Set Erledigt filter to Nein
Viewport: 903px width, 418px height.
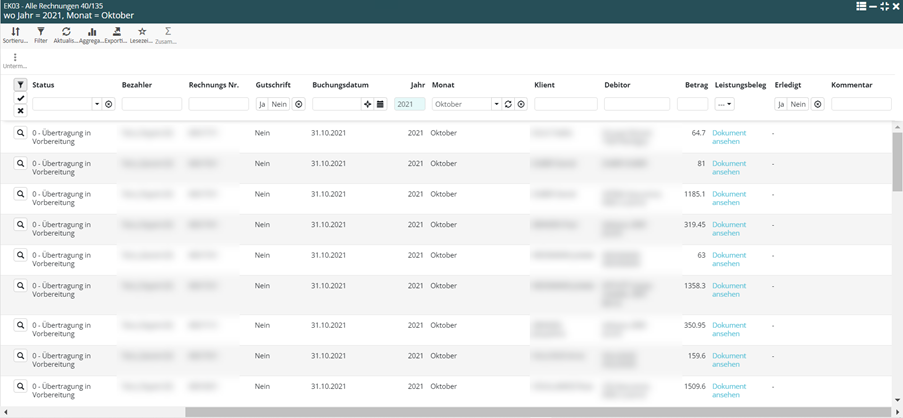798,104
